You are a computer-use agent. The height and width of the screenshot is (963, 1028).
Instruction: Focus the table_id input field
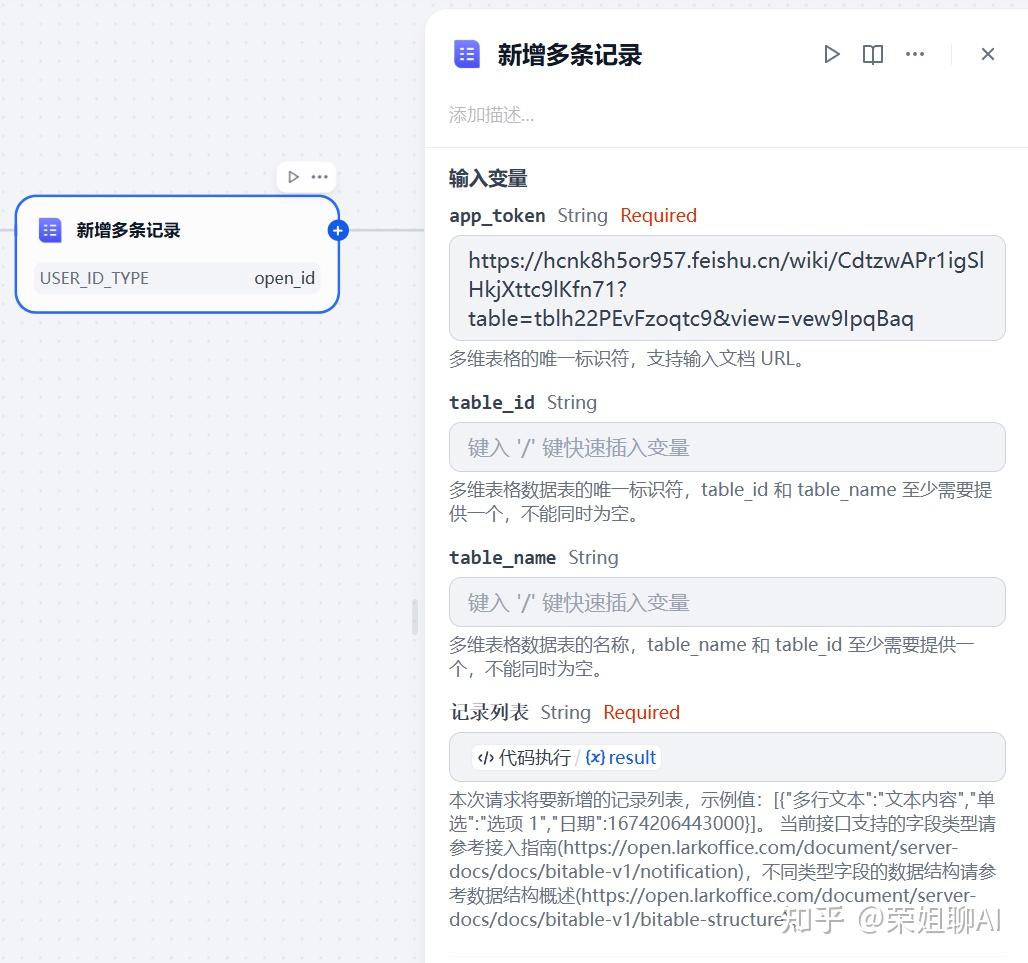coord(726,447)
